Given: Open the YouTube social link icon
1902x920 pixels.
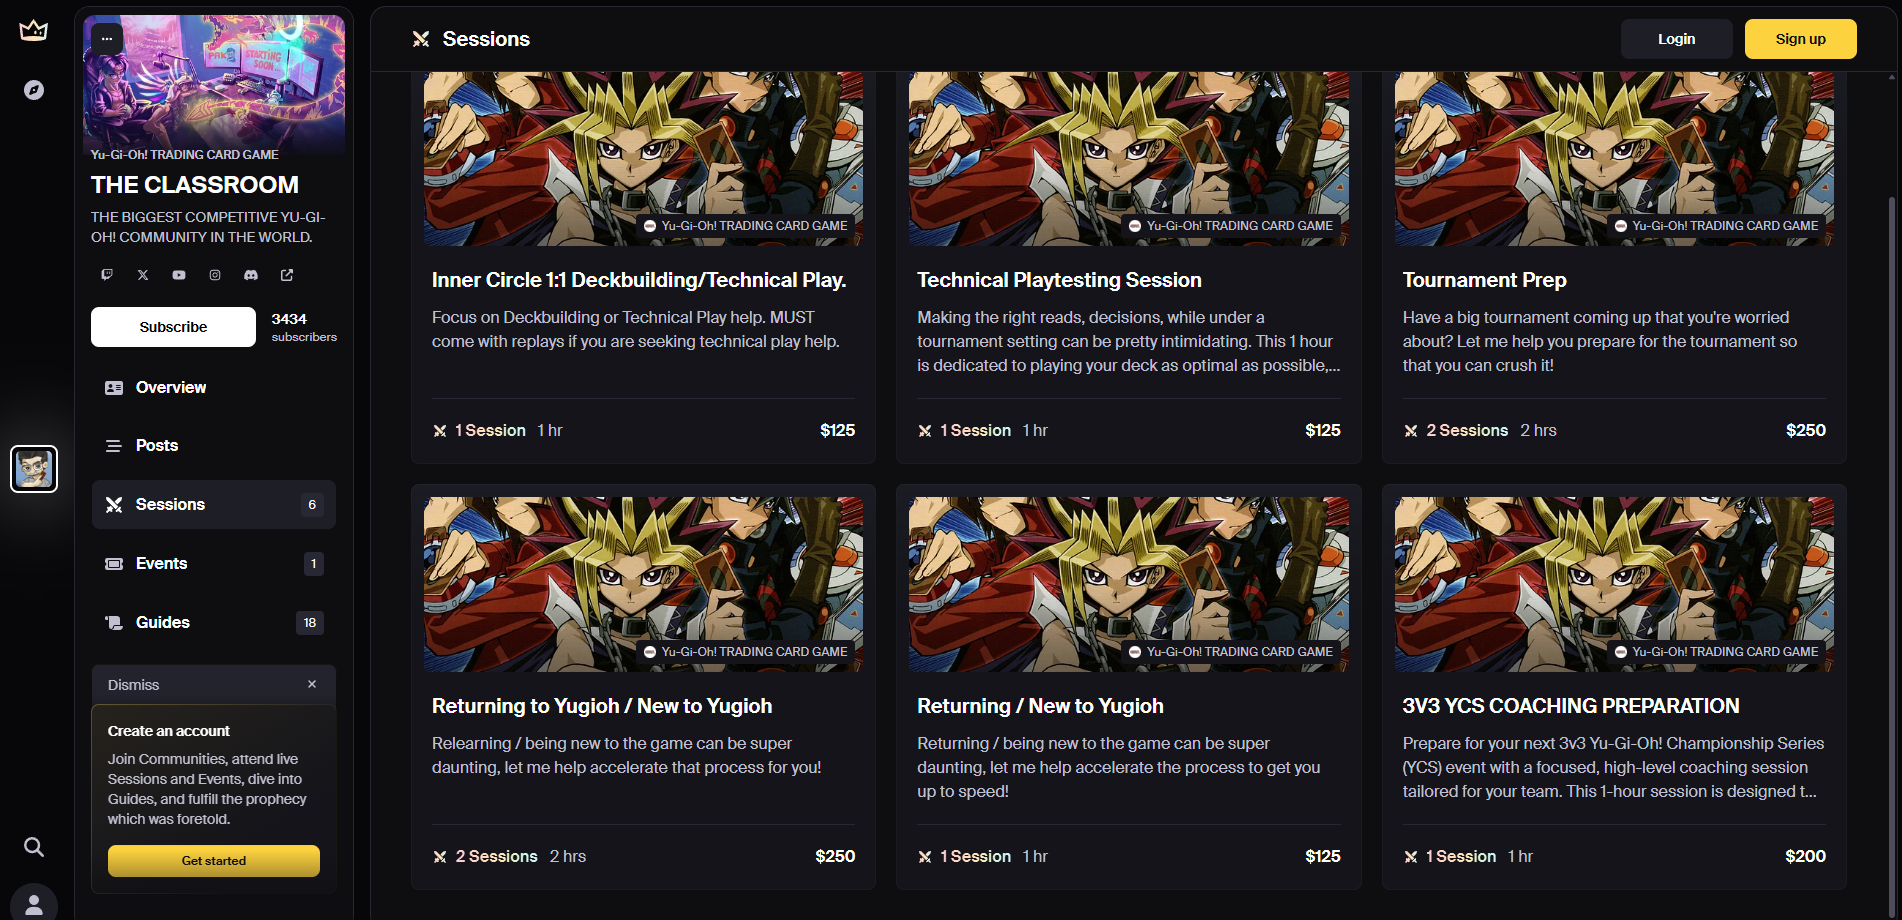Looking at the screenshot, I should click(179, 275).
